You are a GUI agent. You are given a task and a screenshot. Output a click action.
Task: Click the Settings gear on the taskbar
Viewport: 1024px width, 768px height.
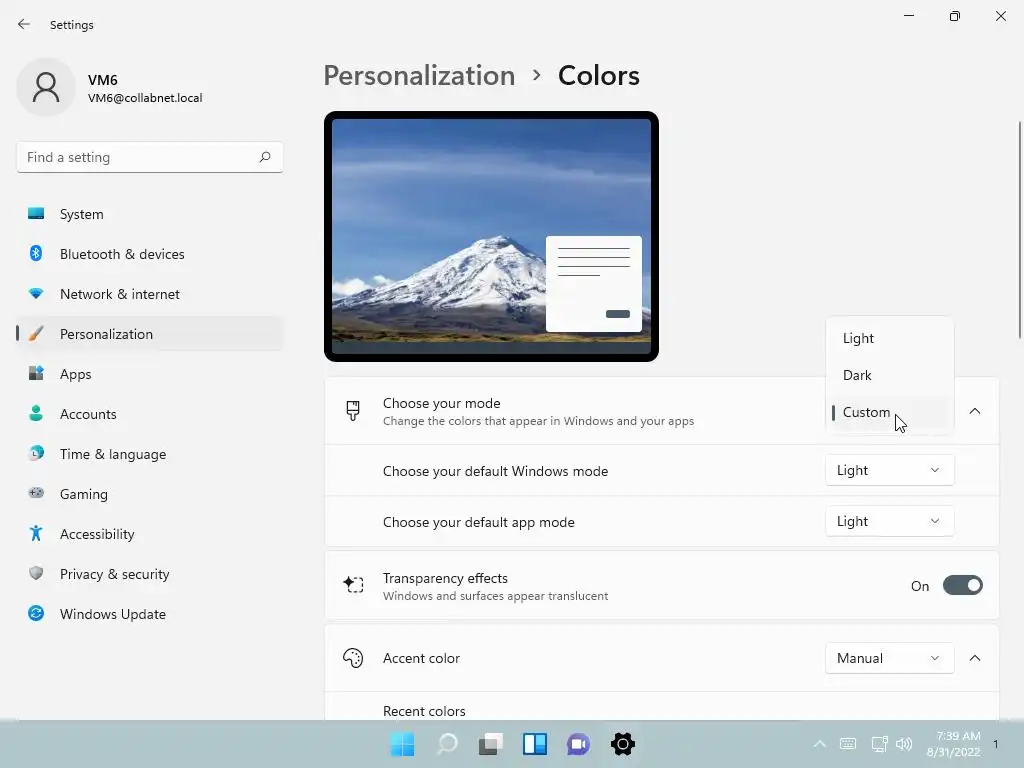622,744
